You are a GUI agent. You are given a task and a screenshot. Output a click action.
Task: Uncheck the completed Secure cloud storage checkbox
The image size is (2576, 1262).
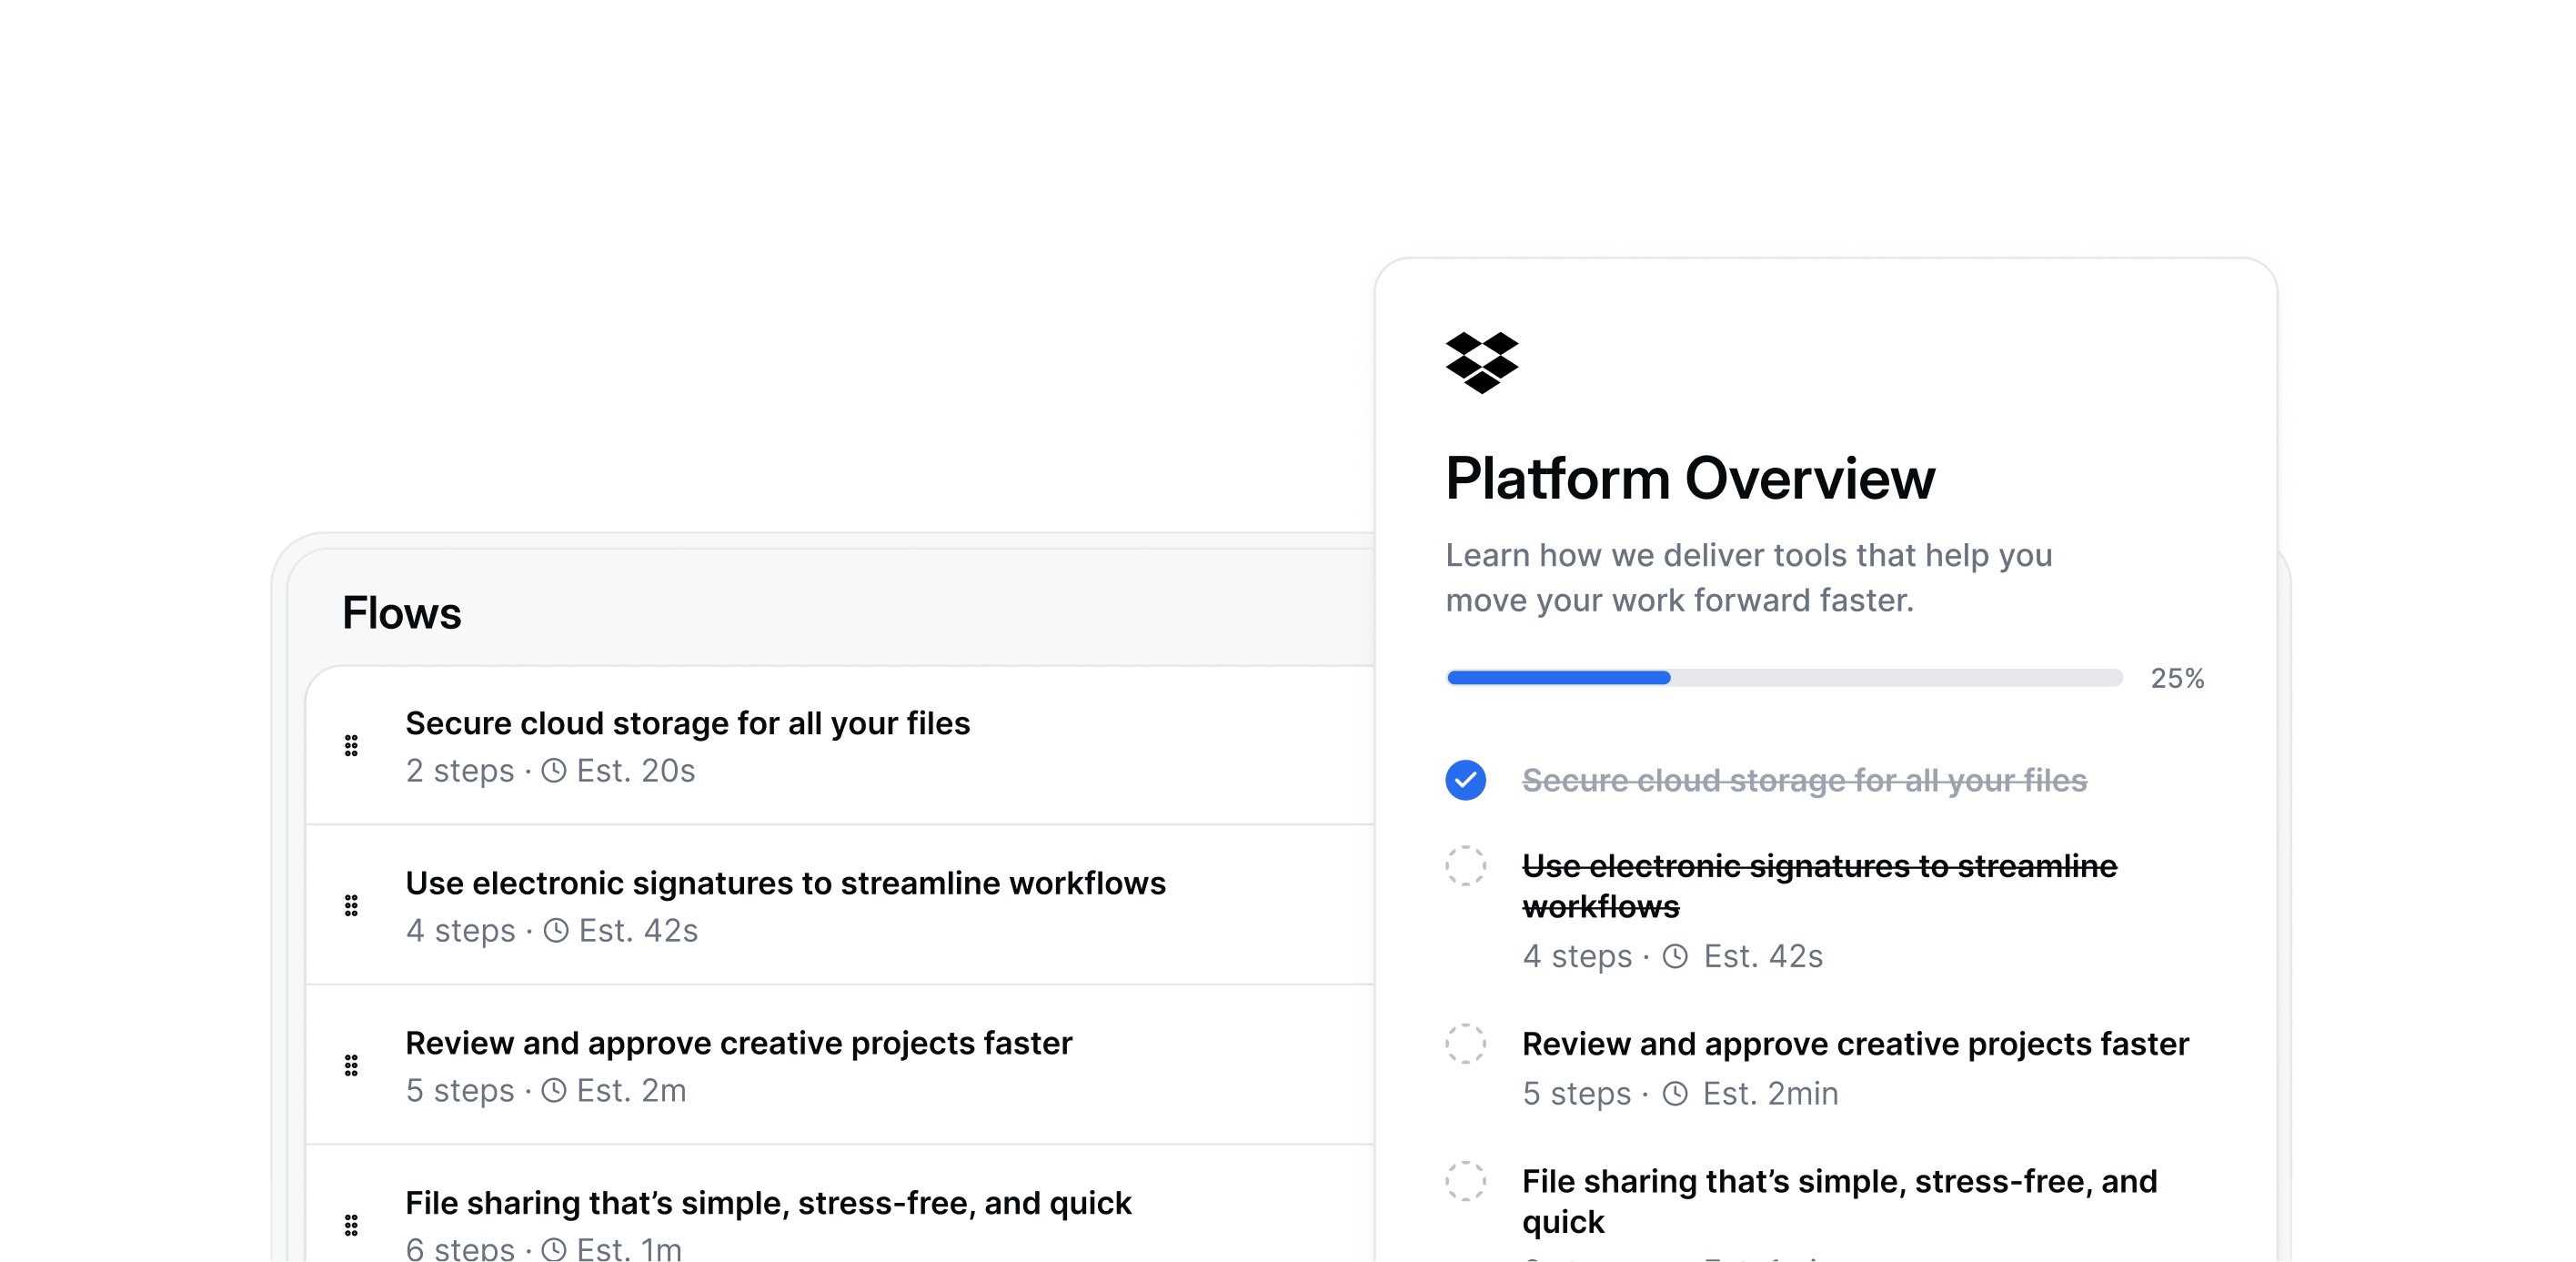click(1465, 780)
